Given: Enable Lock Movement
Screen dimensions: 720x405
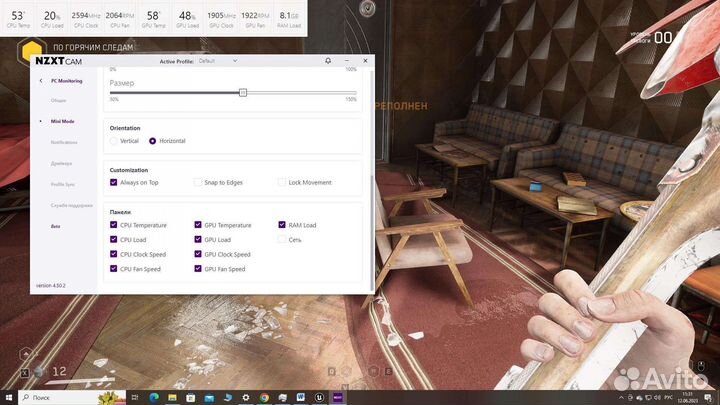Looking at the screenshot, I should pyautogui.click(x=282, y=182).
